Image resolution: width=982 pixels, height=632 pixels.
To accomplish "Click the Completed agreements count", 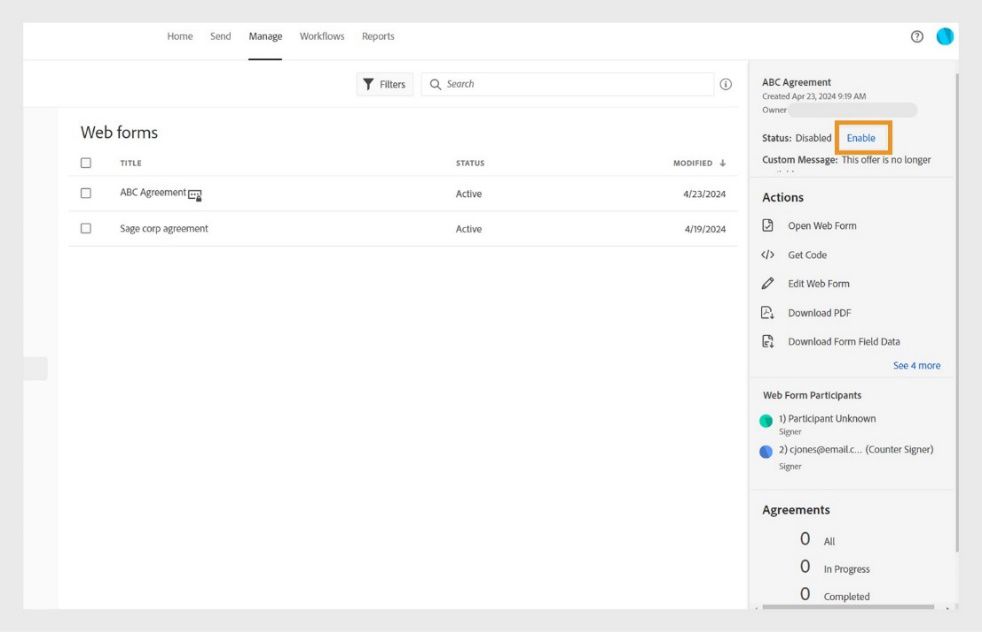I will (x=805, y=594).
